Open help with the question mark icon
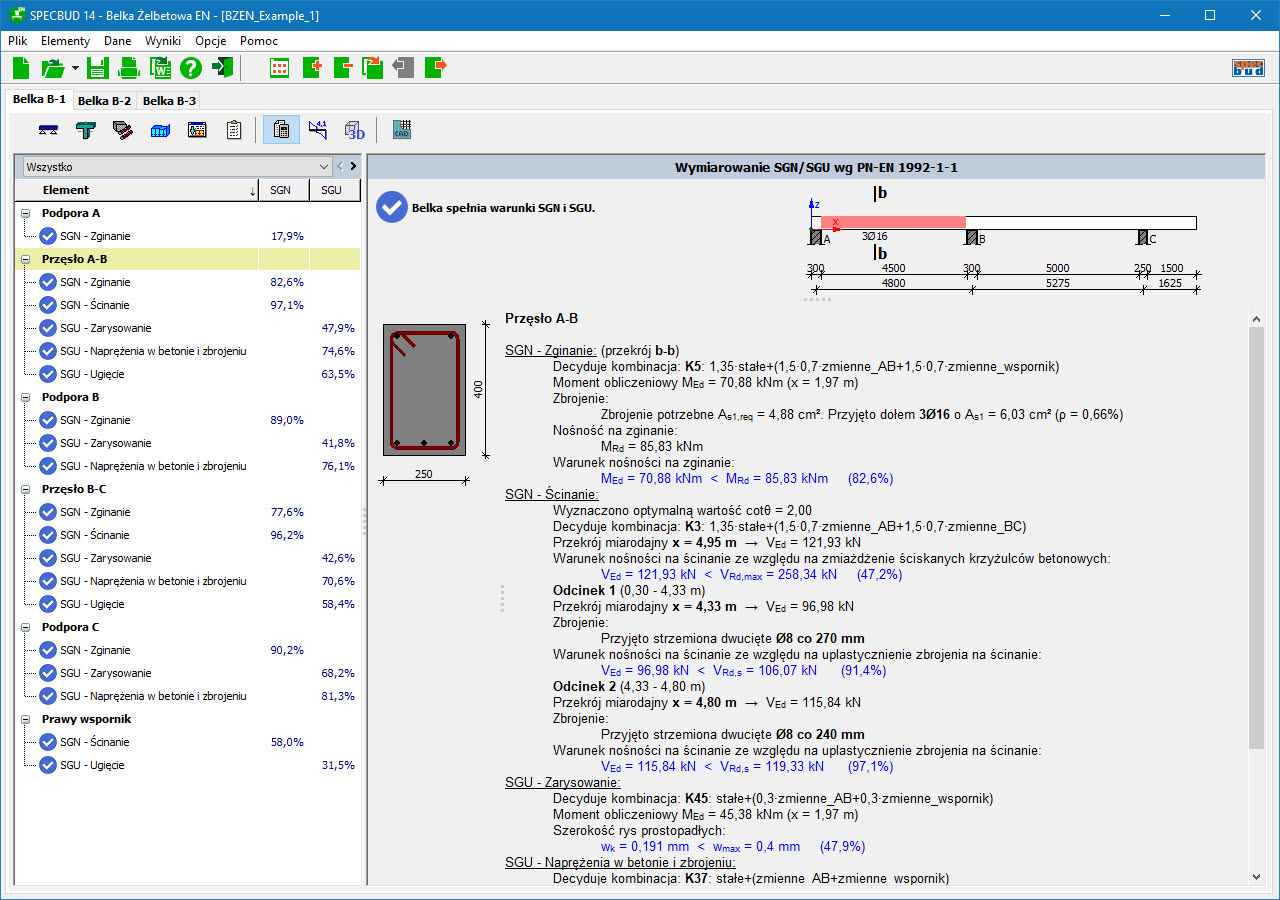This screenshot has width=1280, height=900. click(191, 68)
